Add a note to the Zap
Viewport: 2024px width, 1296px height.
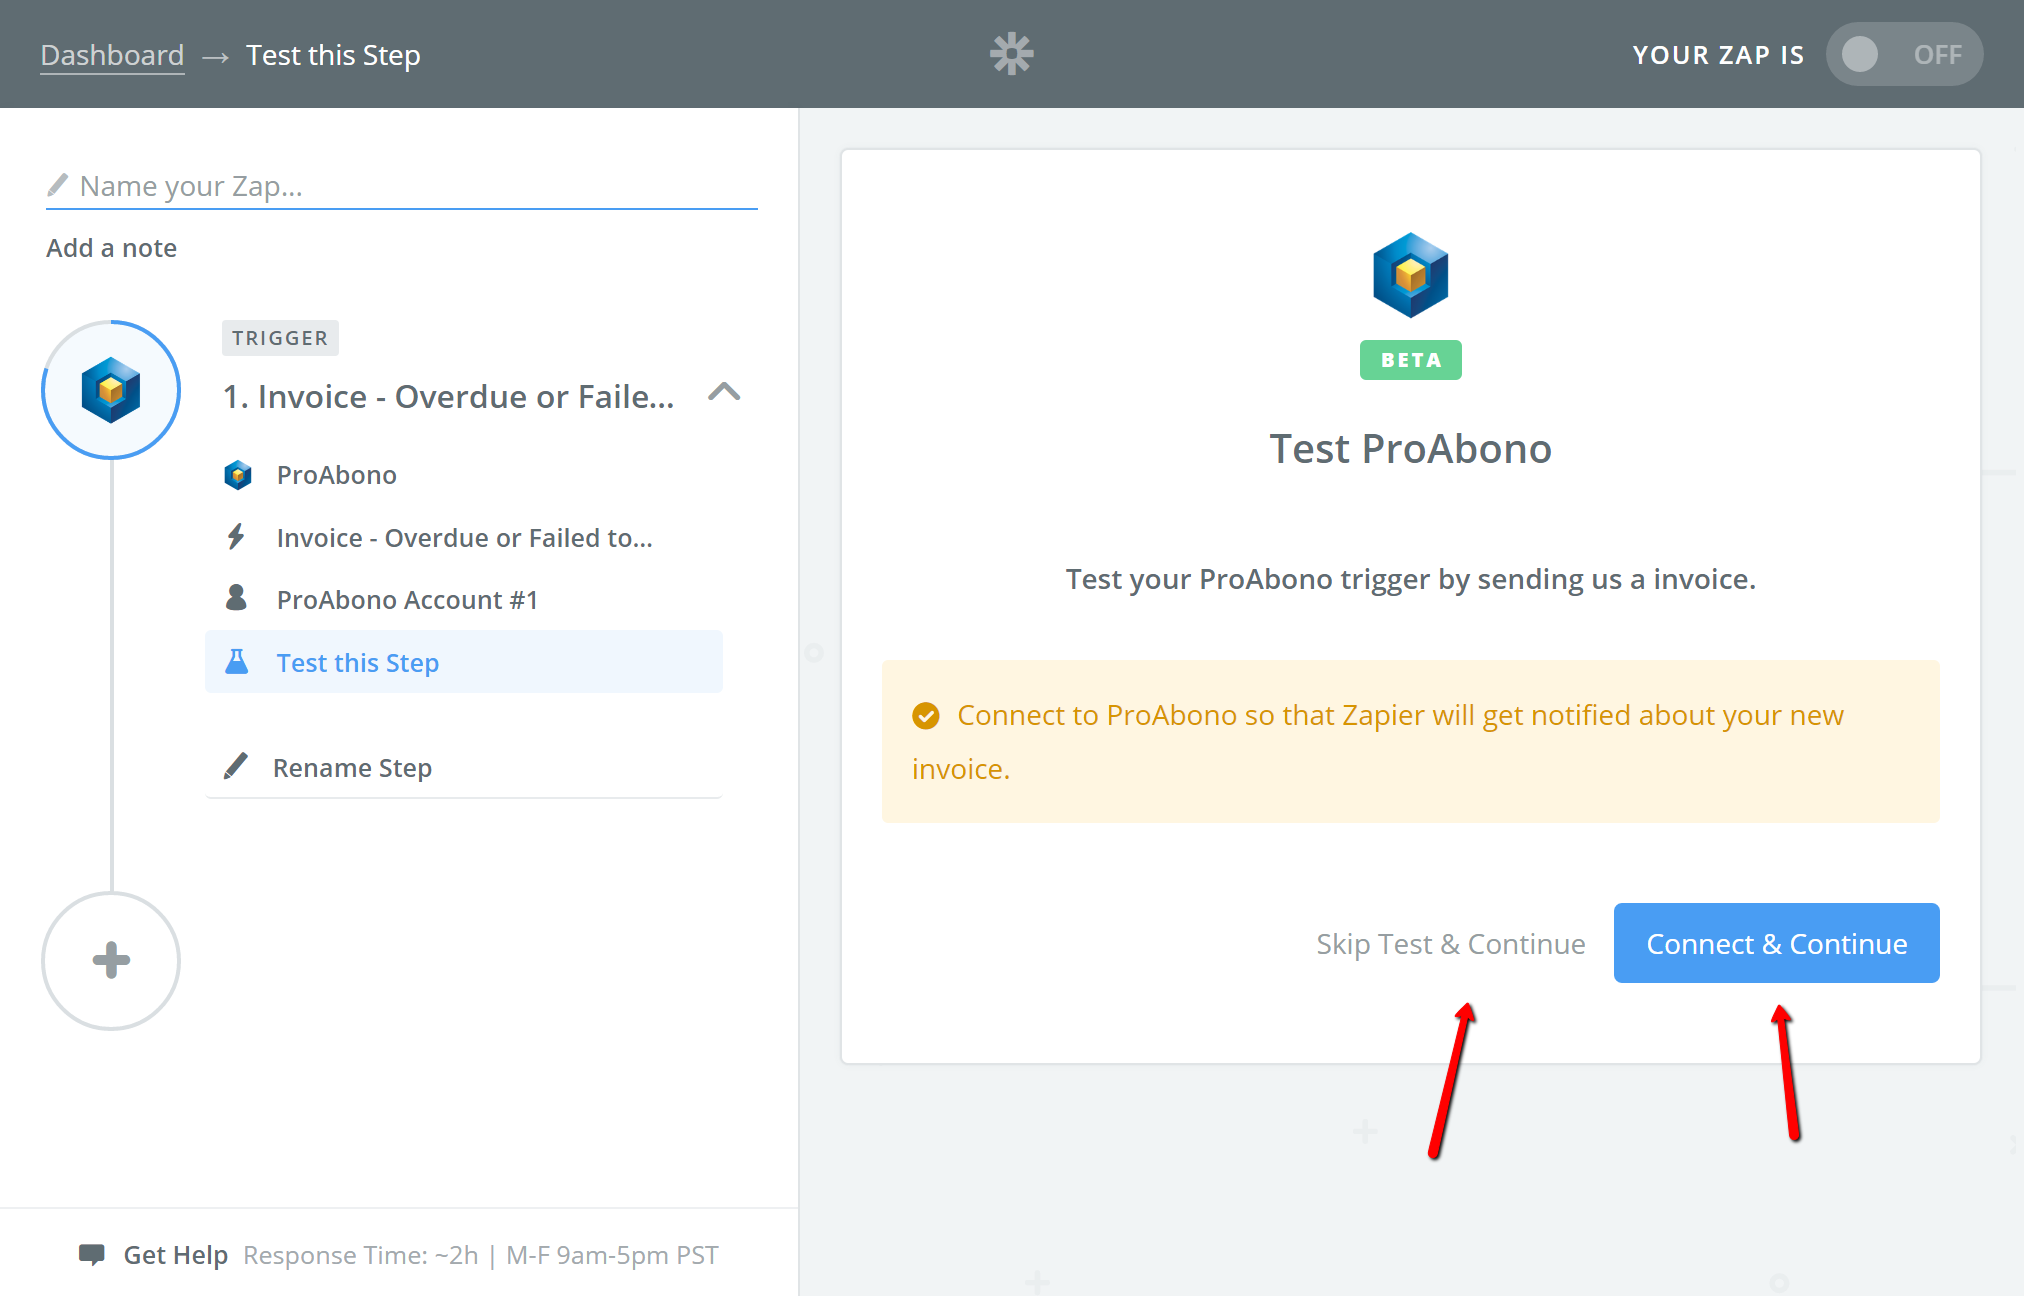[x=111, y=248]
